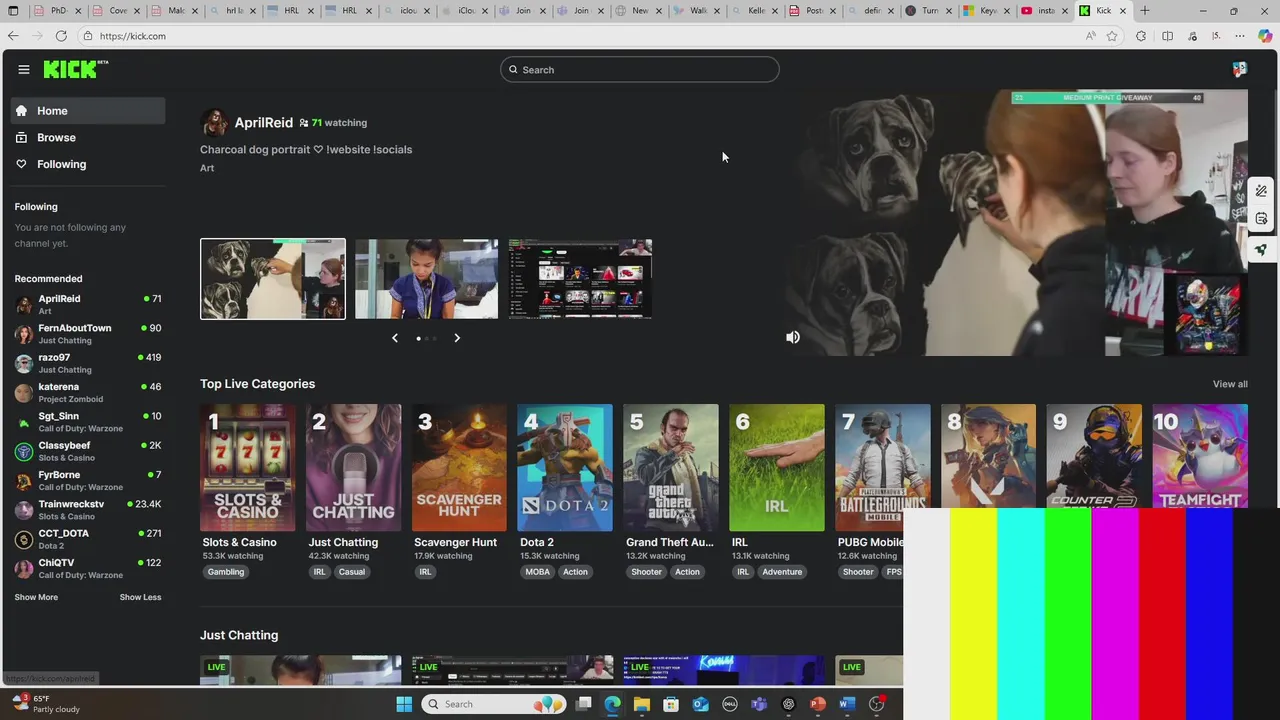Image resolution: width=1280 pixels, height=720 pixels.
Task: Open browser Read aloud icon
Action: click(x=1090, y=36)
